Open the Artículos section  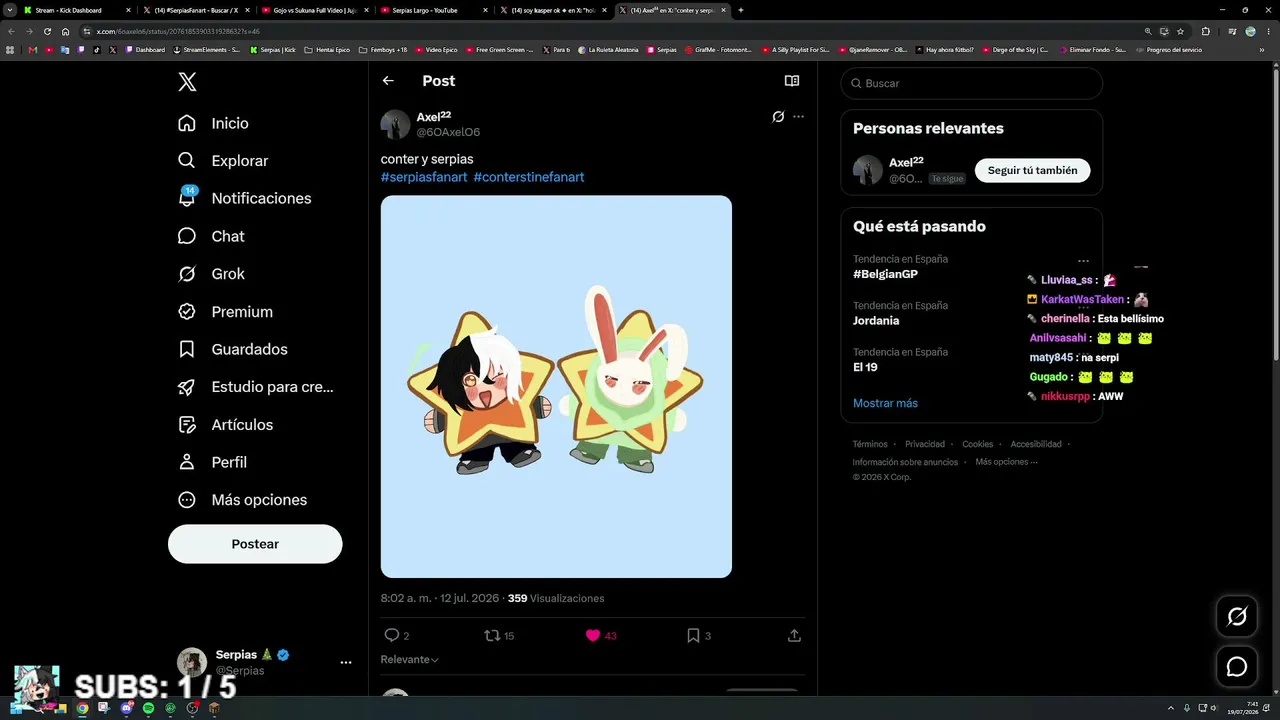[225, 425]
